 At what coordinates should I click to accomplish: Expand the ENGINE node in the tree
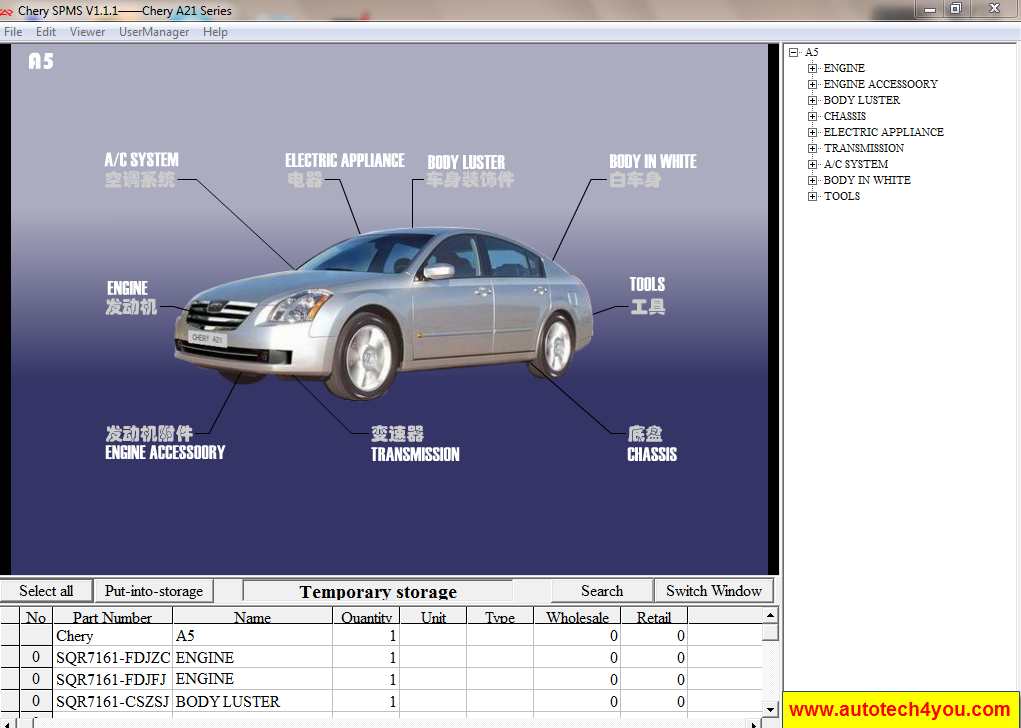click(812, 68)
